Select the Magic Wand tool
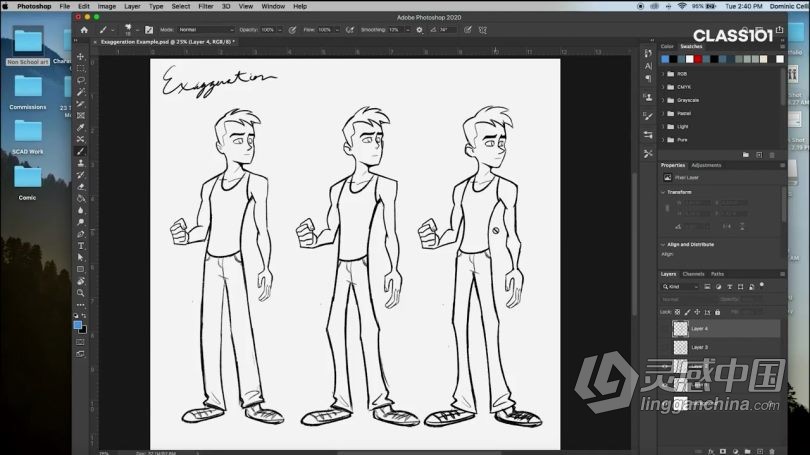Image resolution: width=810 pixels, height=455 pixels. pos(81,92)
